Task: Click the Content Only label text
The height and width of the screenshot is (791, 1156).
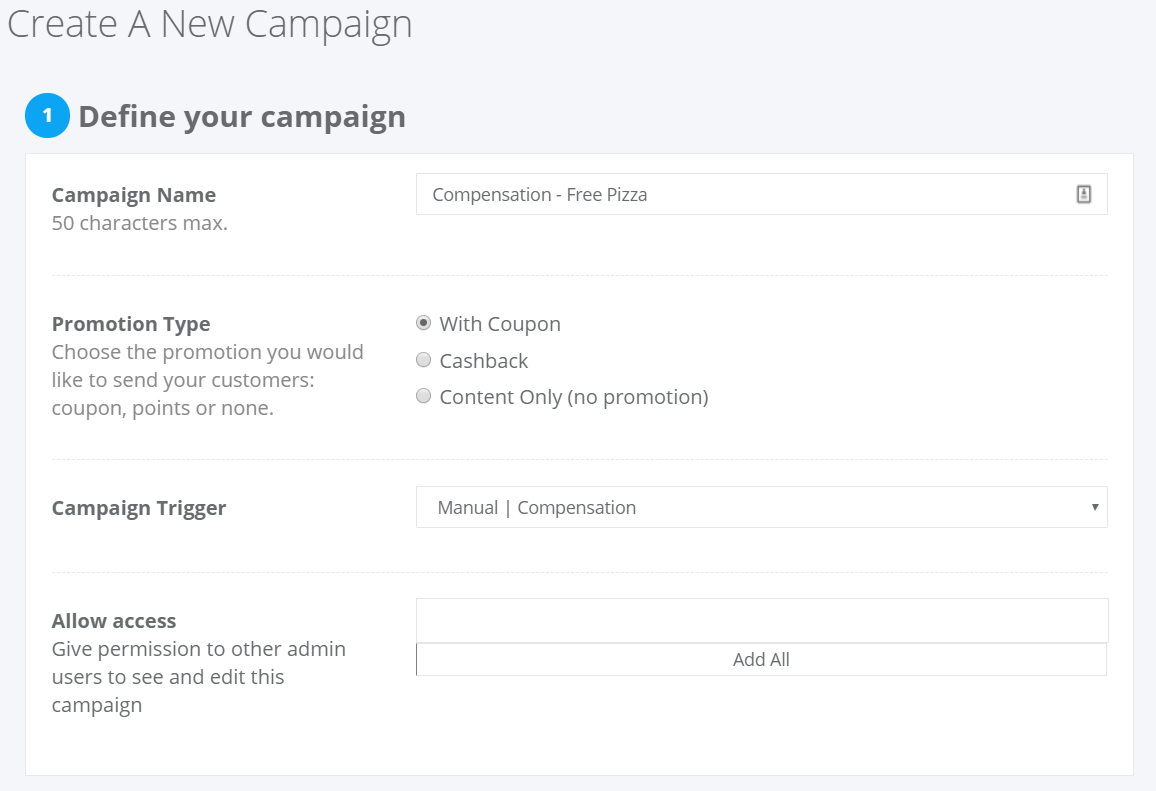Action: (x=574, y=397)
